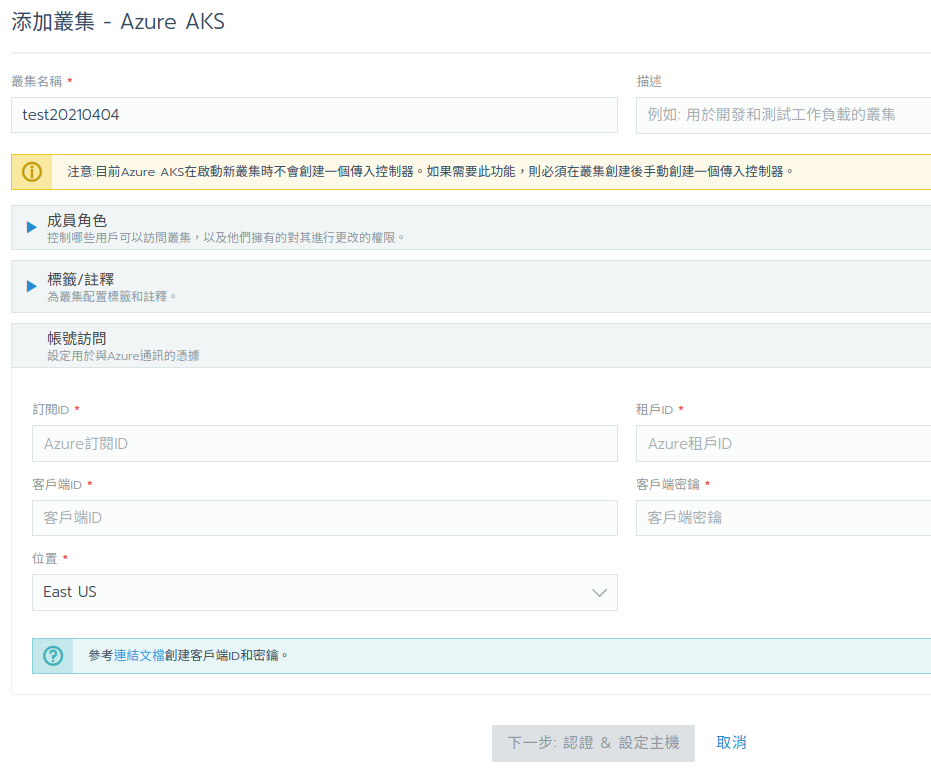
Task: Expand the 標籤/註釋 section triangle
Action: 31,286
